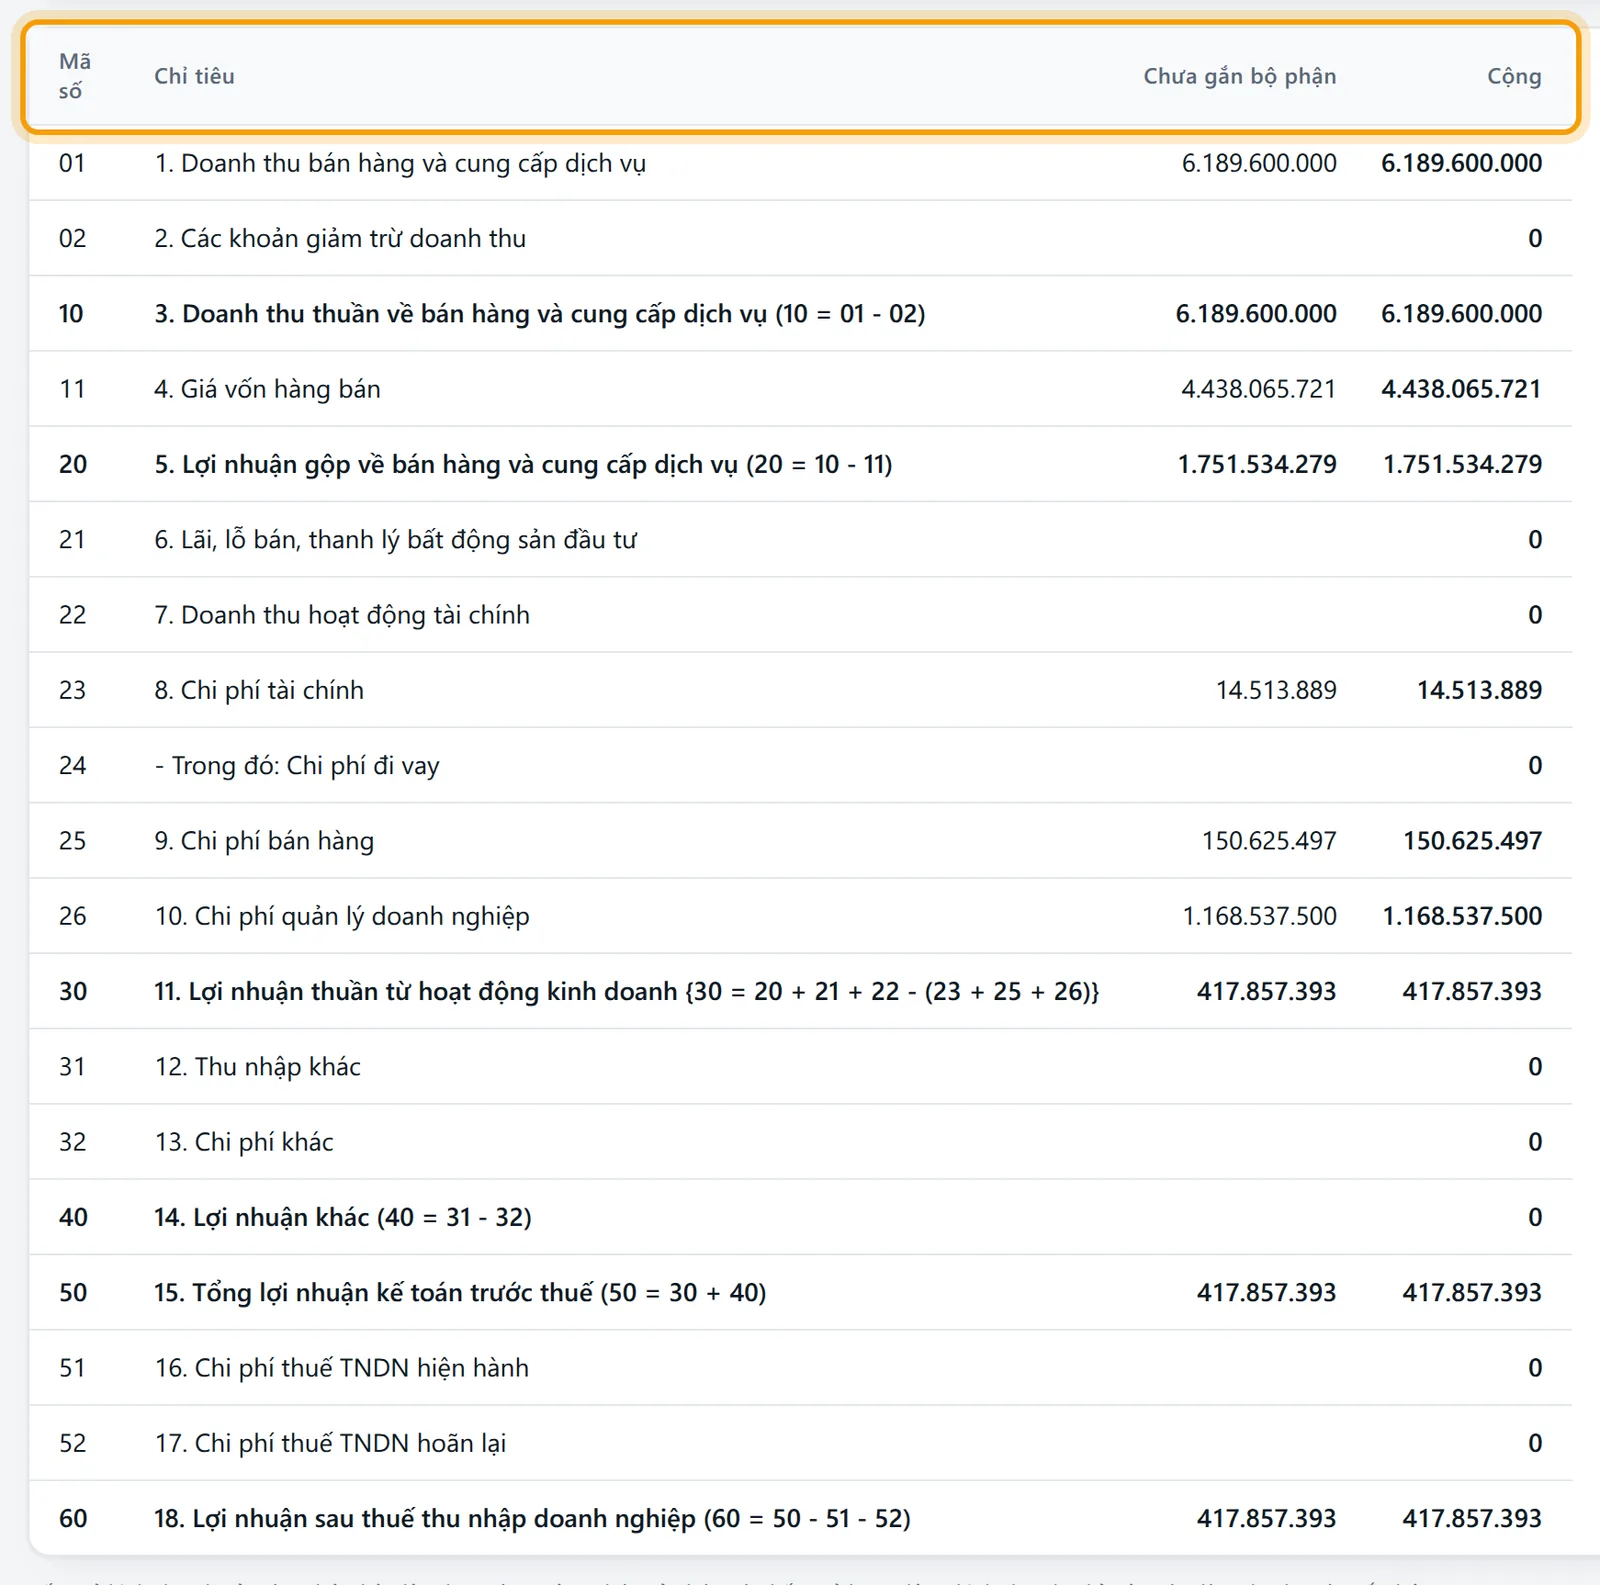The image size is (1600, 1585).
Task: Select the code "21" cell
Action: 72,540
